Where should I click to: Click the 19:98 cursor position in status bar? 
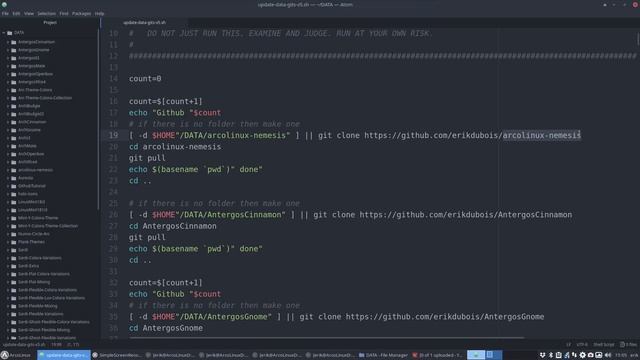pos(56,344)
